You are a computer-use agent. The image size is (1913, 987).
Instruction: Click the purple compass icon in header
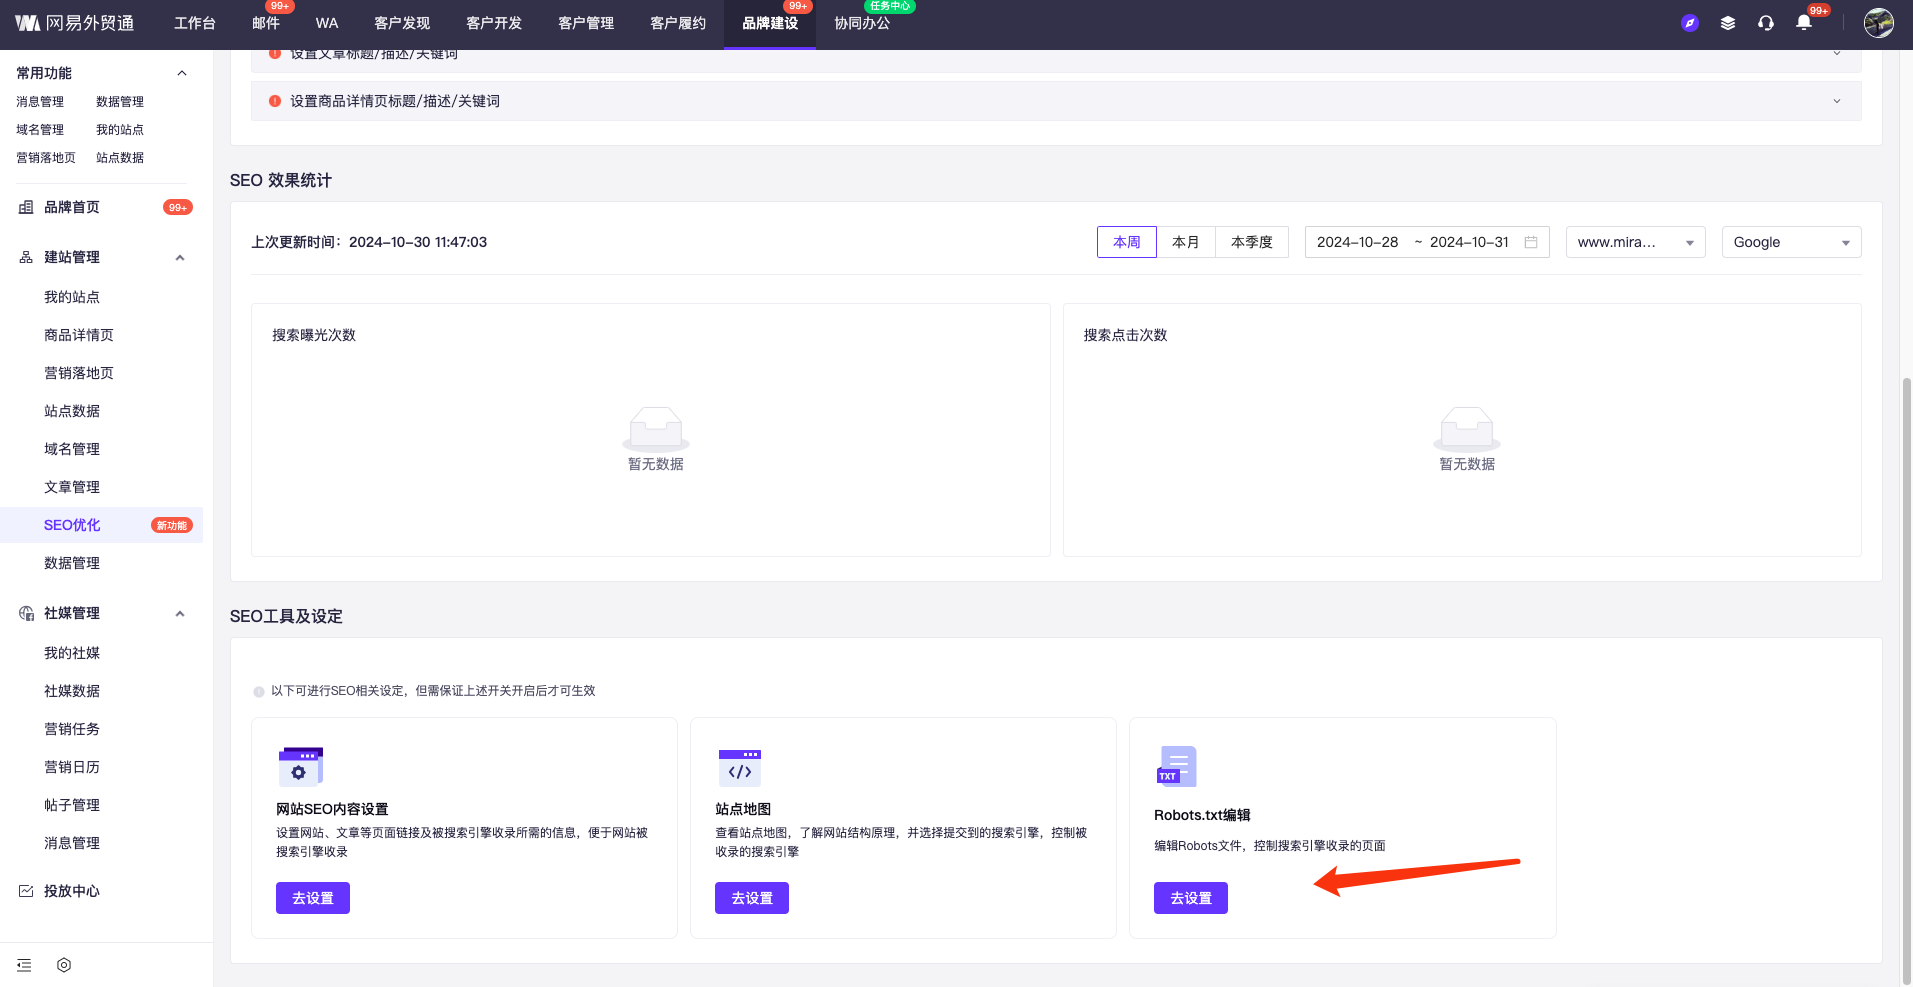[1690, 23]
